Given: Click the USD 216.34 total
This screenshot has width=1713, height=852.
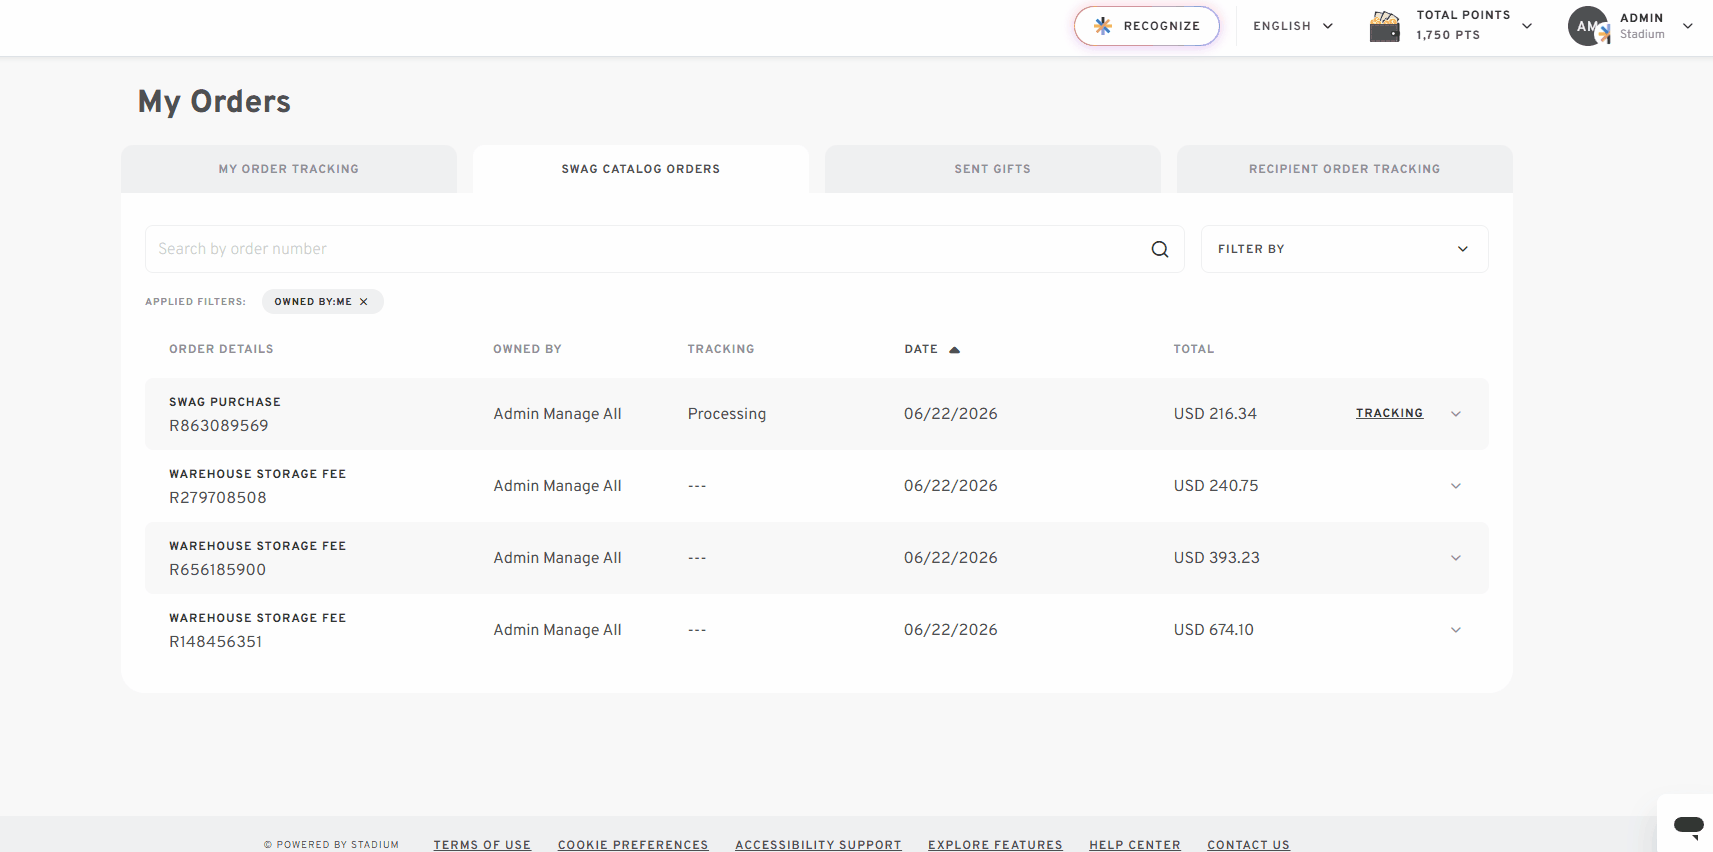Looking at the screenshot, I should [1215, 414].
